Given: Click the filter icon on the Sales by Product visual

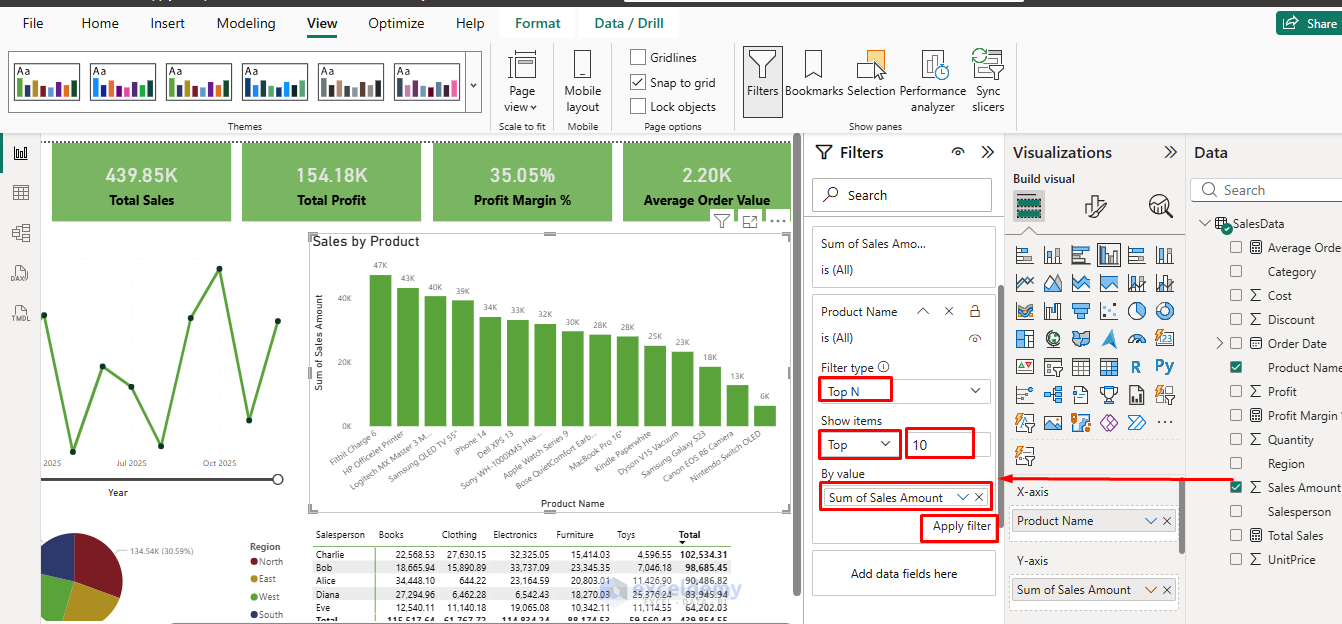Looking at the screenshot, I should coord(721,221).
